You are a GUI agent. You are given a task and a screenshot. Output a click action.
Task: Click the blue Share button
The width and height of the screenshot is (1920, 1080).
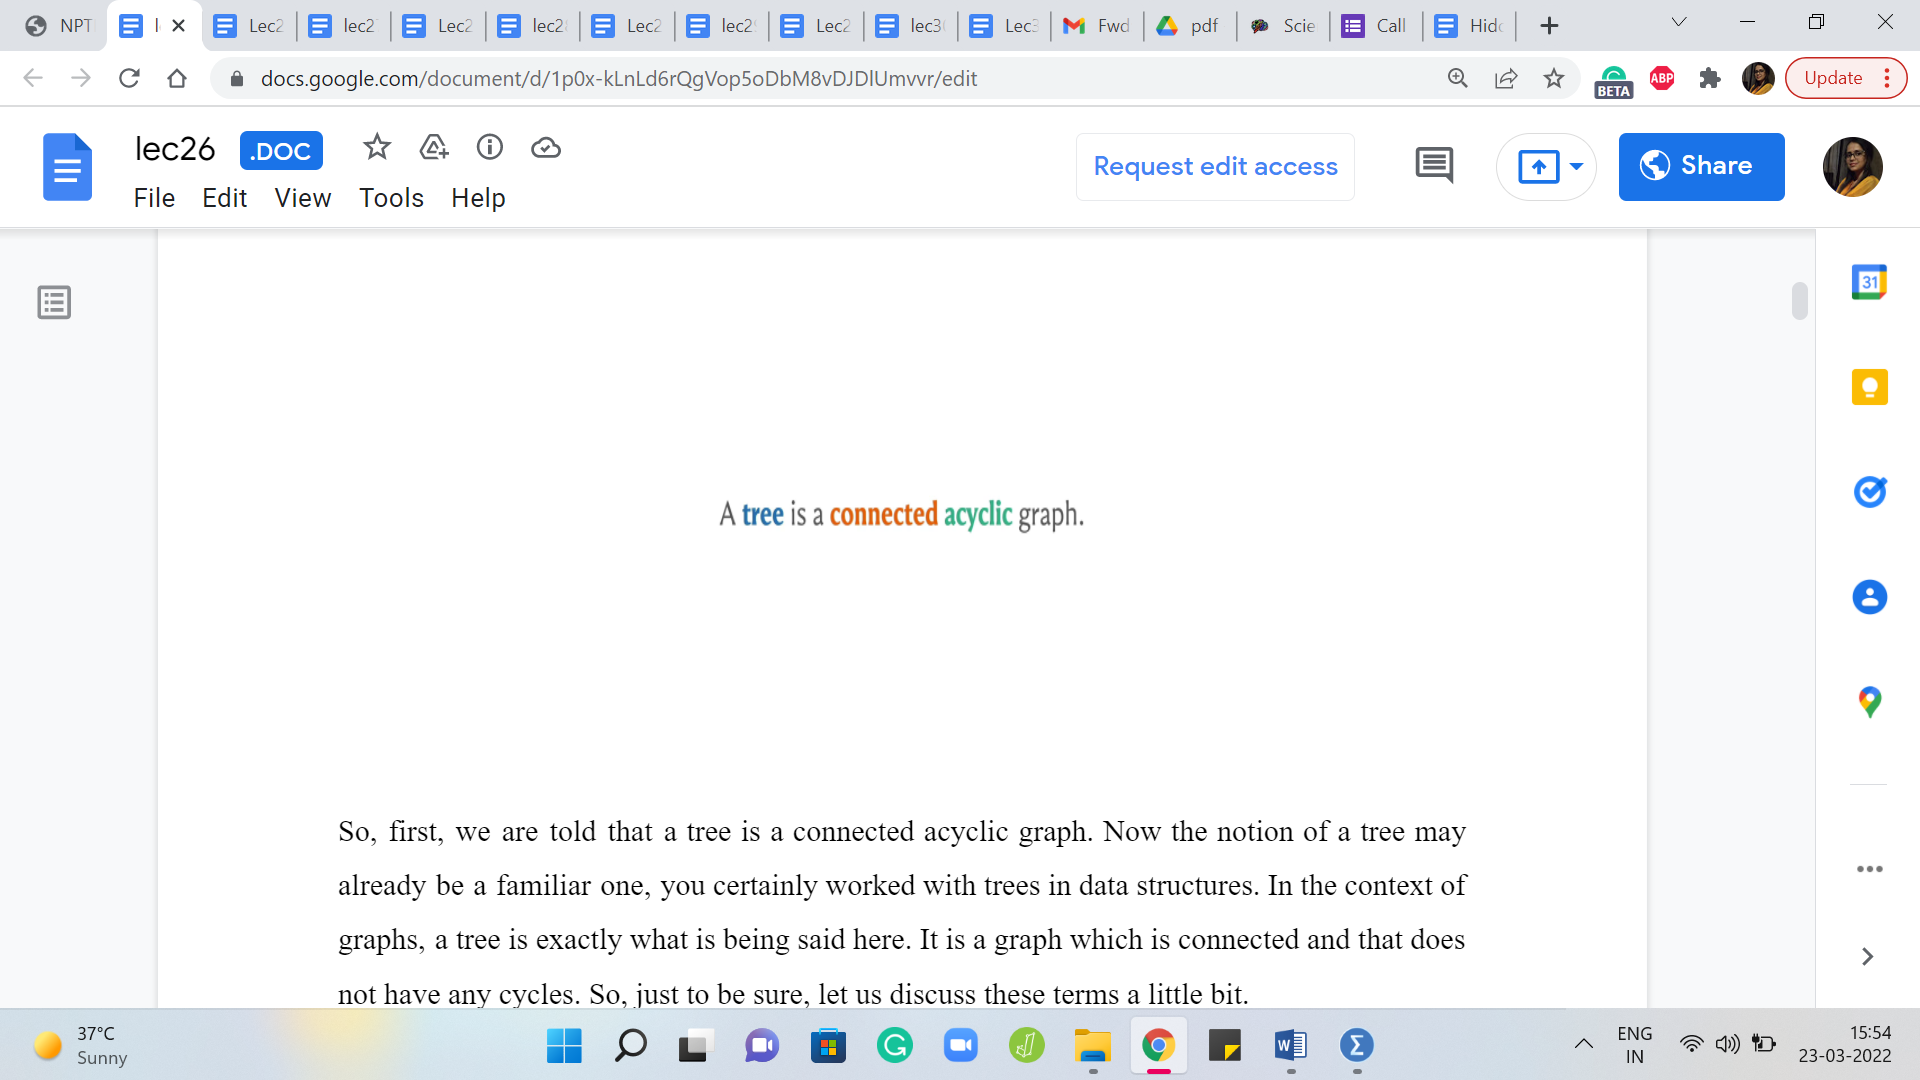(1701, 166)
